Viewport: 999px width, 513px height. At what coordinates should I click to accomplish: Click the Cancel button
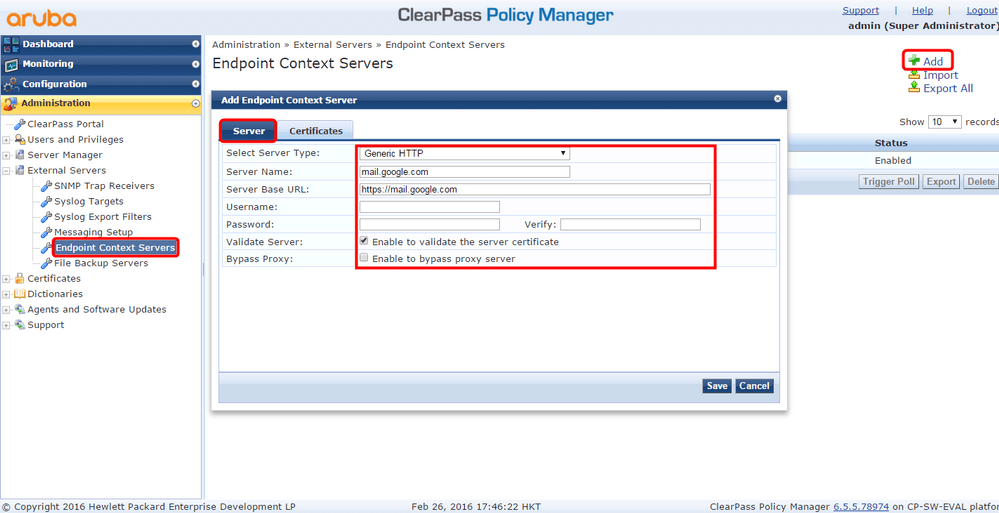(x=755, y=386)
